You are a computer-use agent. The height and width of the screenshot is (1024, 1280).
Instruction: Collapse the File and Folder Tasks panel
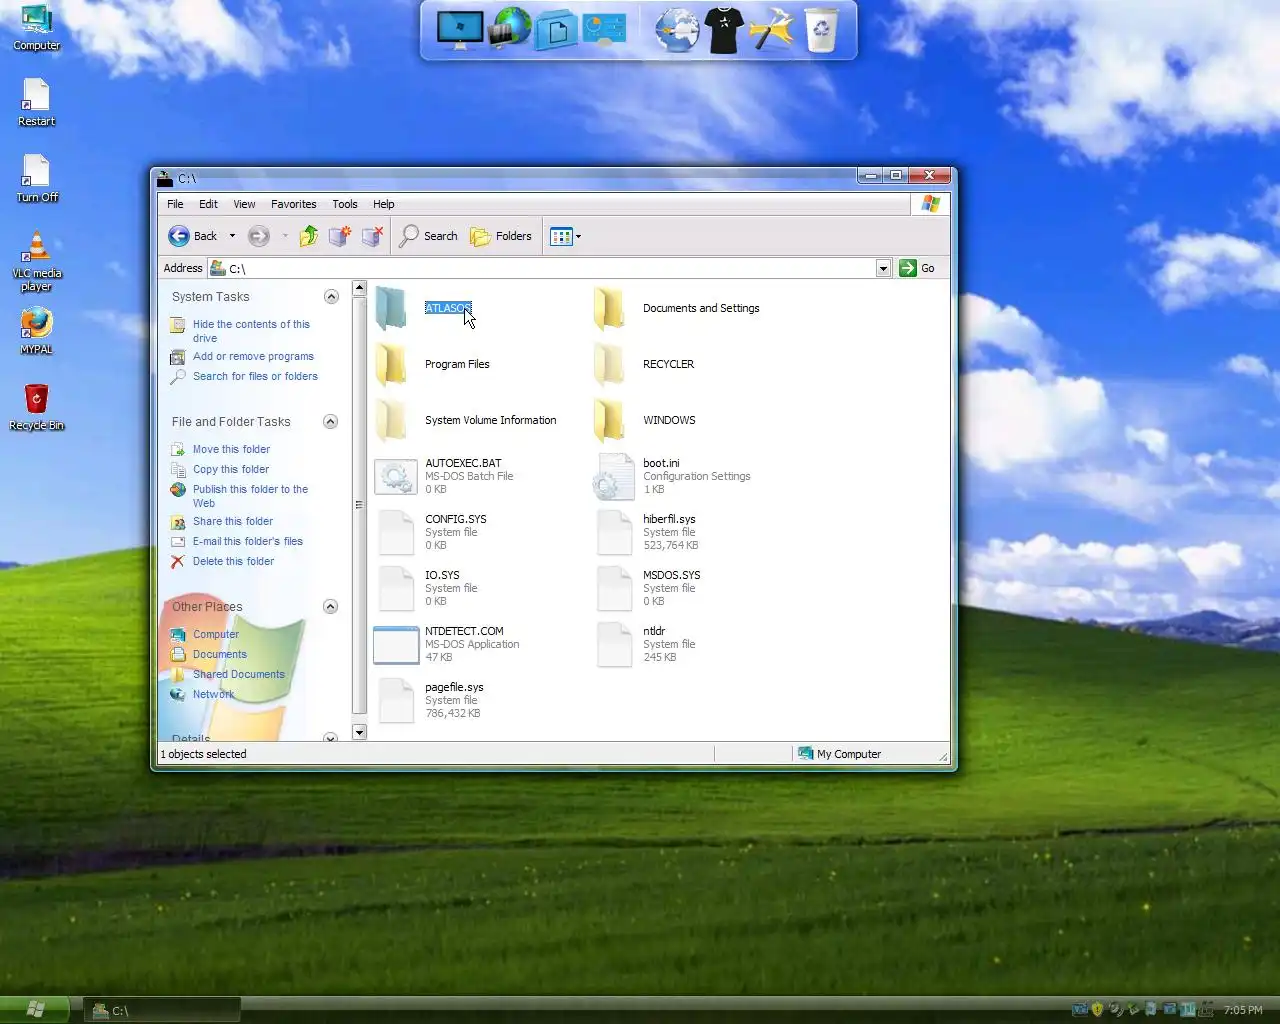331,421
